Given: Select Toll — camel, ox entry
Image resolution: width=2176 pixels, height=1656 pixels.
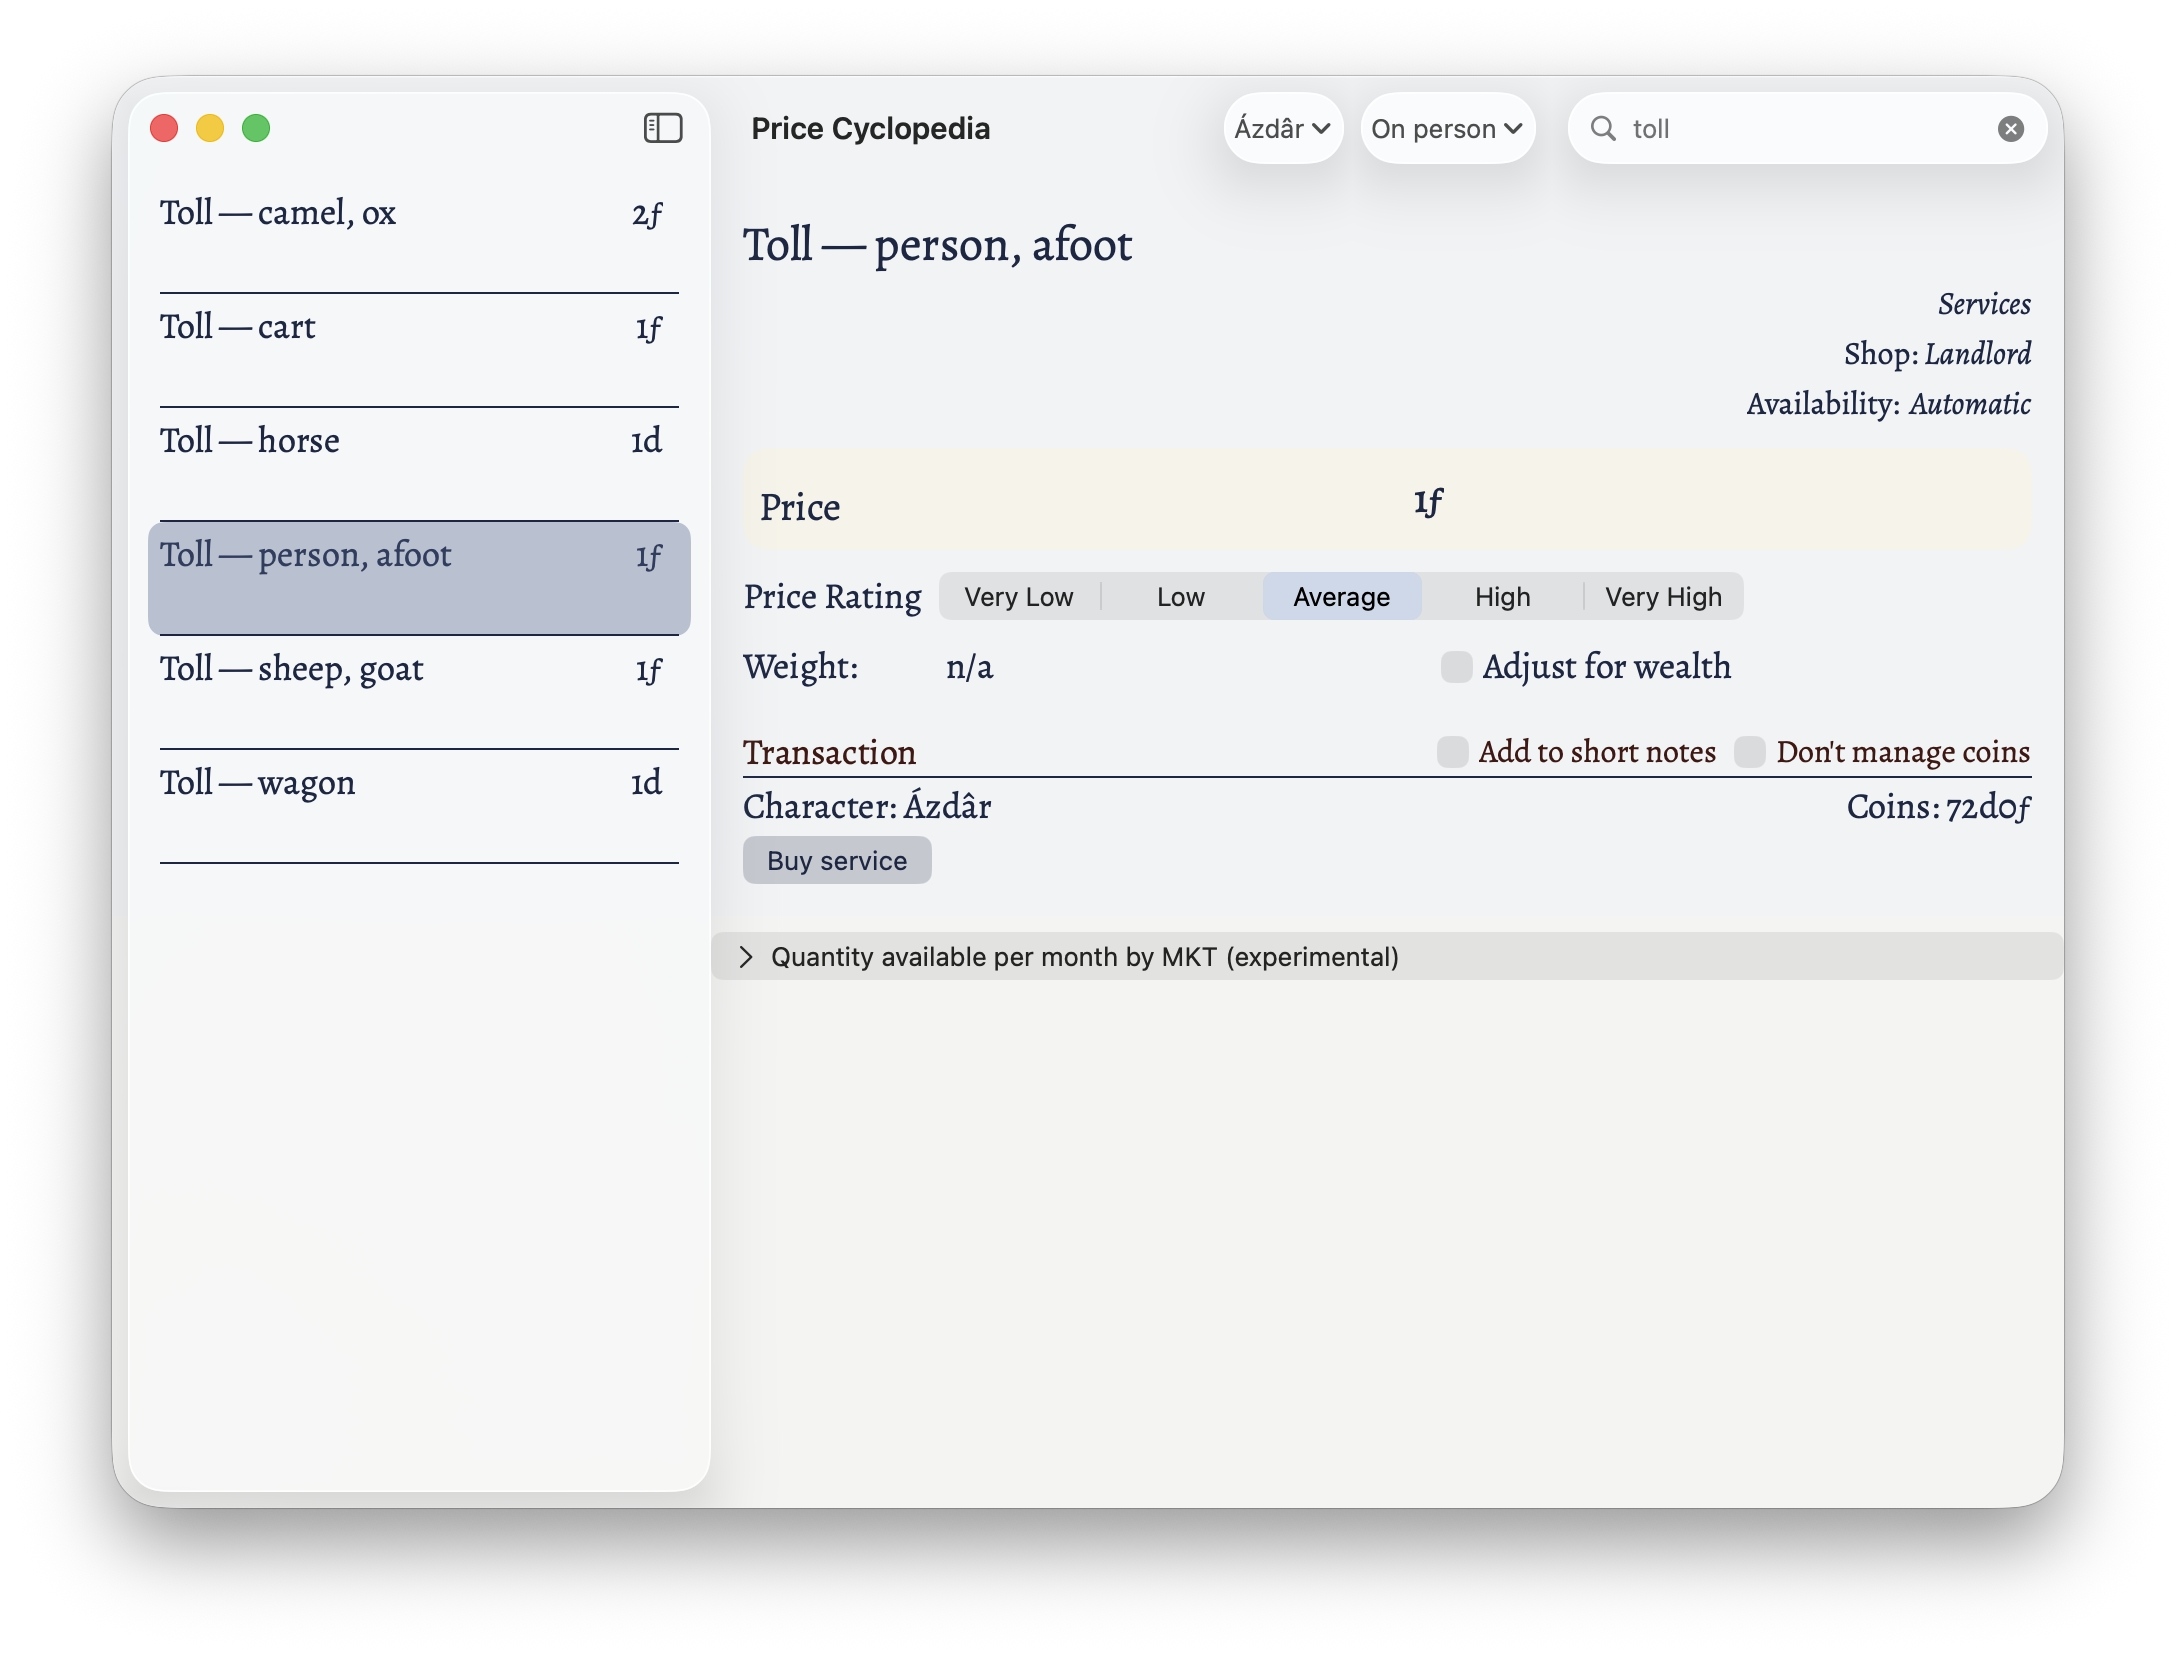Looking at the screenshot, I should coord(418,214).
